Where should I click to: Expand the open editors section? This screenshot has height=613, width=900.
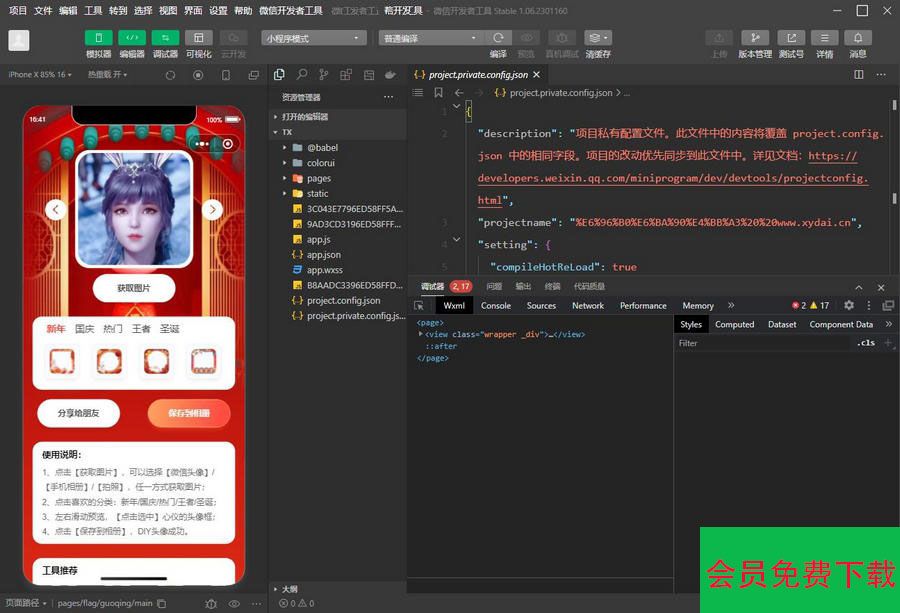(x=339, y=117)
